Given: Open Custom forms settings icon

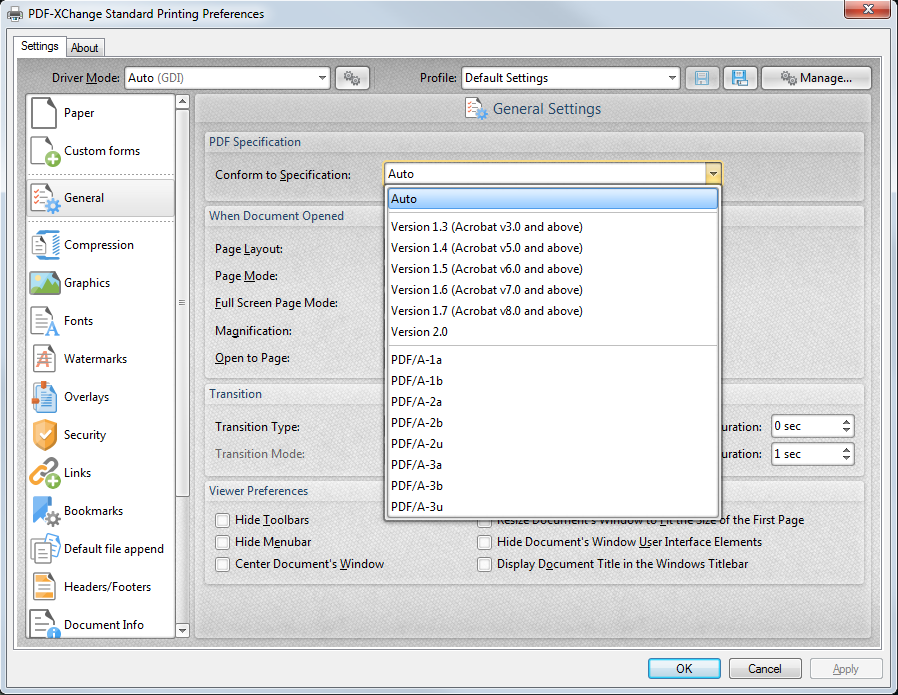Looking at the screenshot, I should tap(45, 151).
